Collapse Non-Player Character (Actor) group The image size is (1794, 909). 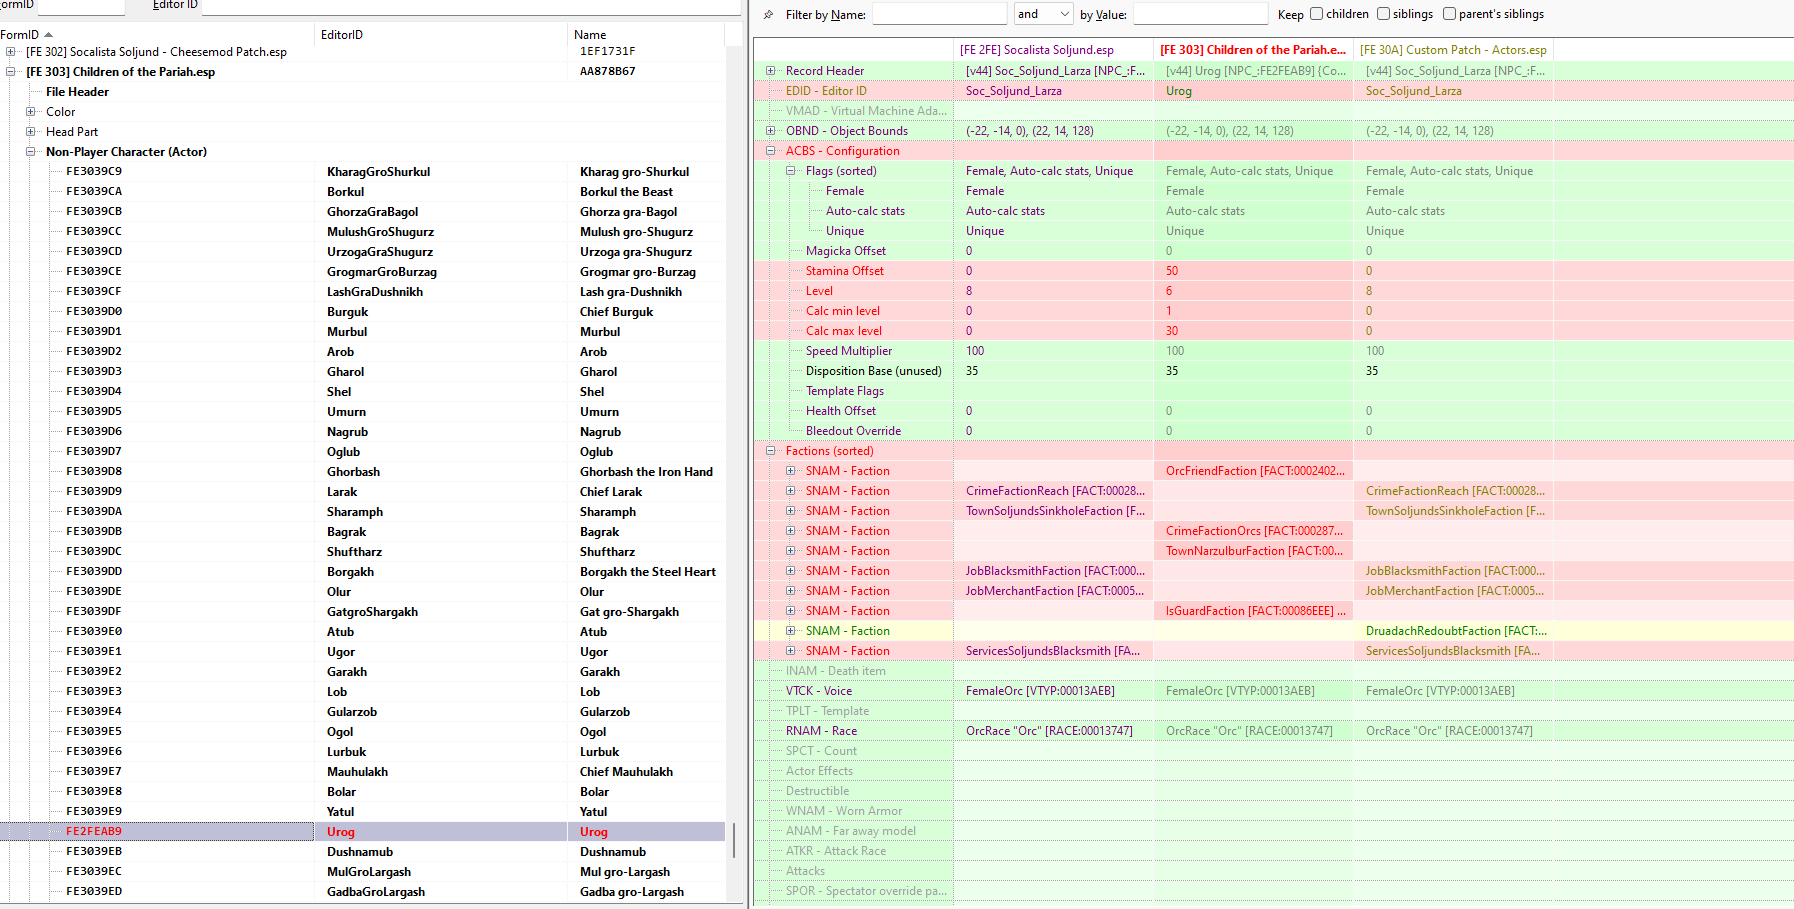[x=30, y=152]
